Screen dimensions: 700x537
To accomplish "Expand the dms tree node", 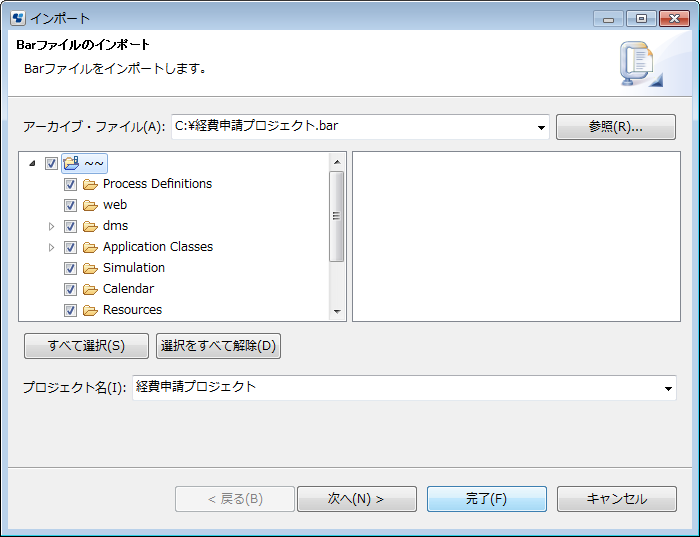I will coord(51,226).
